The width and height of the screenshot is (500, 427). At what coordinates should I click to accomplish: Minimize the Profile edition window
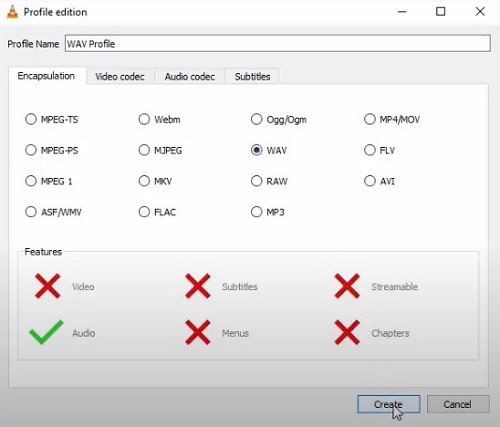[x=402, y=12]
